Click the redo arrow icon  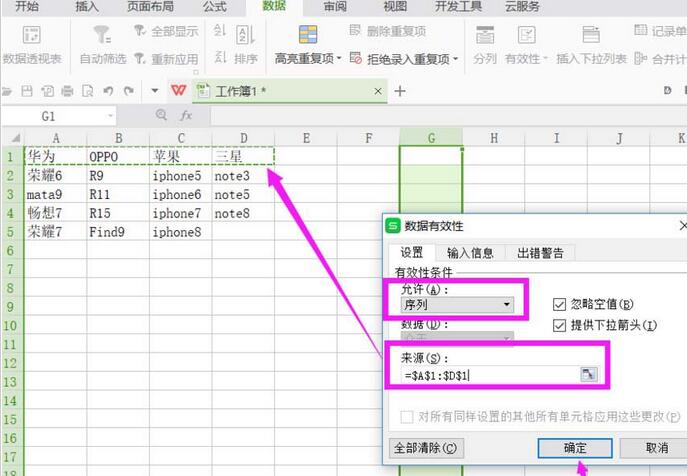pyautogui.click(x=129, y=91)
